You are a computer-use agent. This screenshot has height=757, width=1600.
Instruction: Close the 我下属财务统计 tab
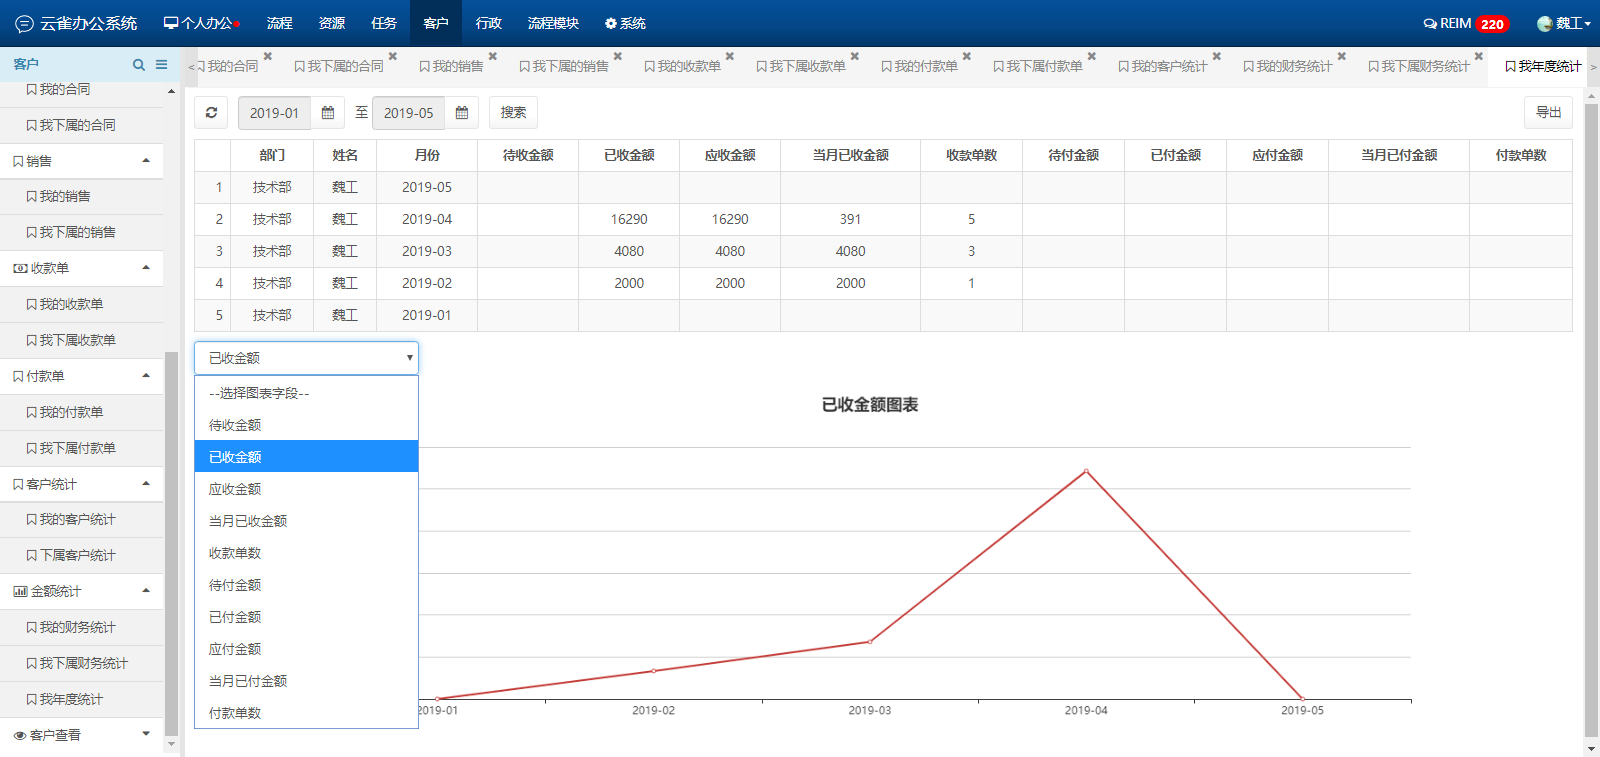[x=1479, y=56]
